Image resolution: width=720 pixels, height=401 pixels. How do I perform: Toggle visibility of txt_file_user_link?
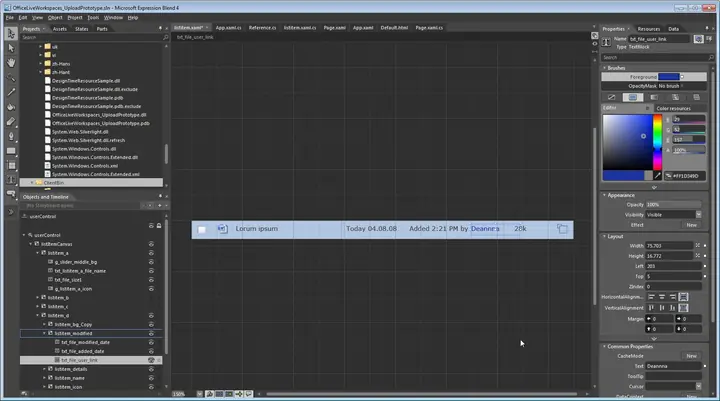(151, 360)
